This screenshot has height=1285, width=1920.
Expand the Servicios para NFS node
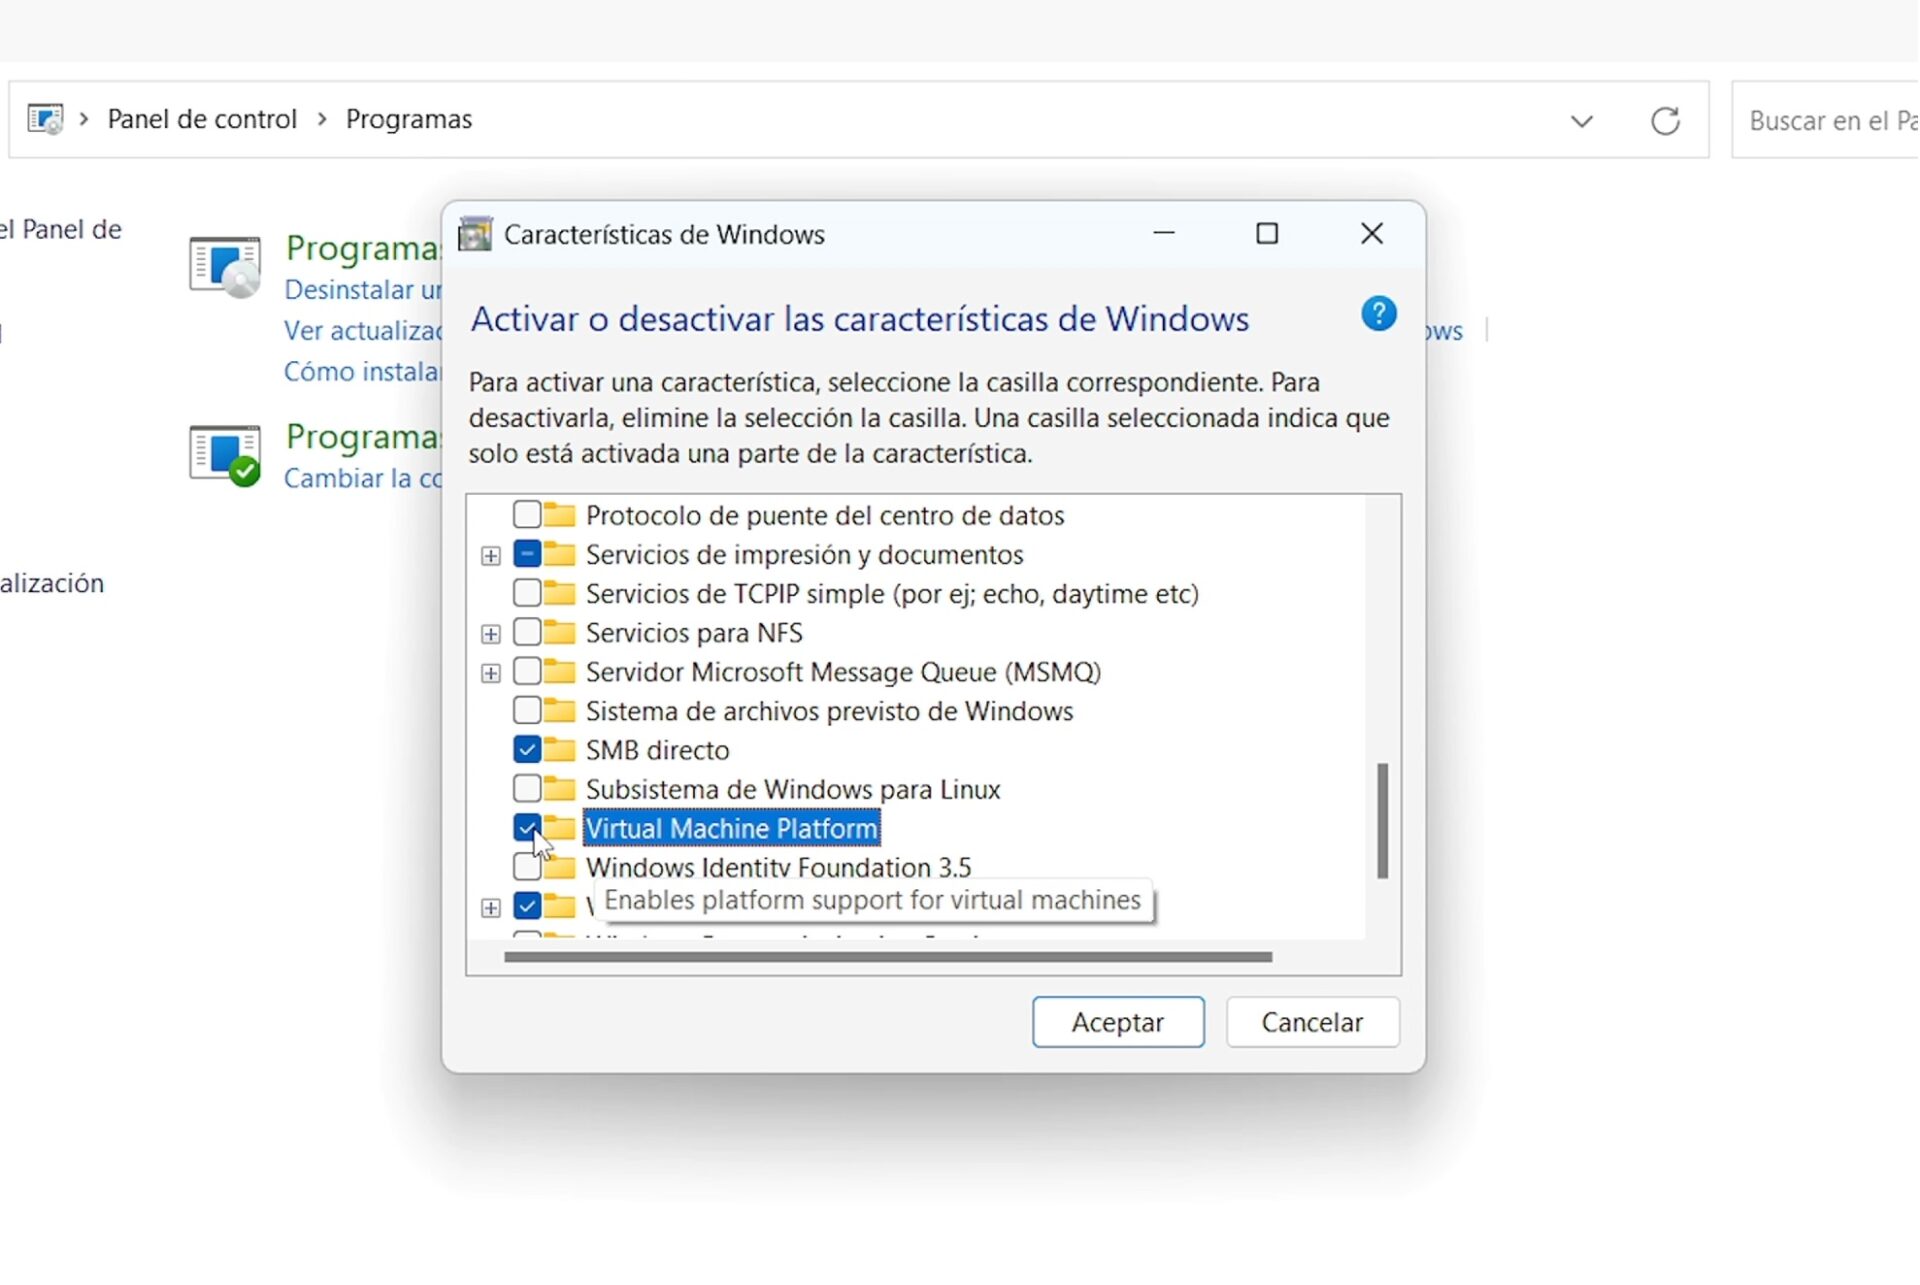[x=491, y=635]
